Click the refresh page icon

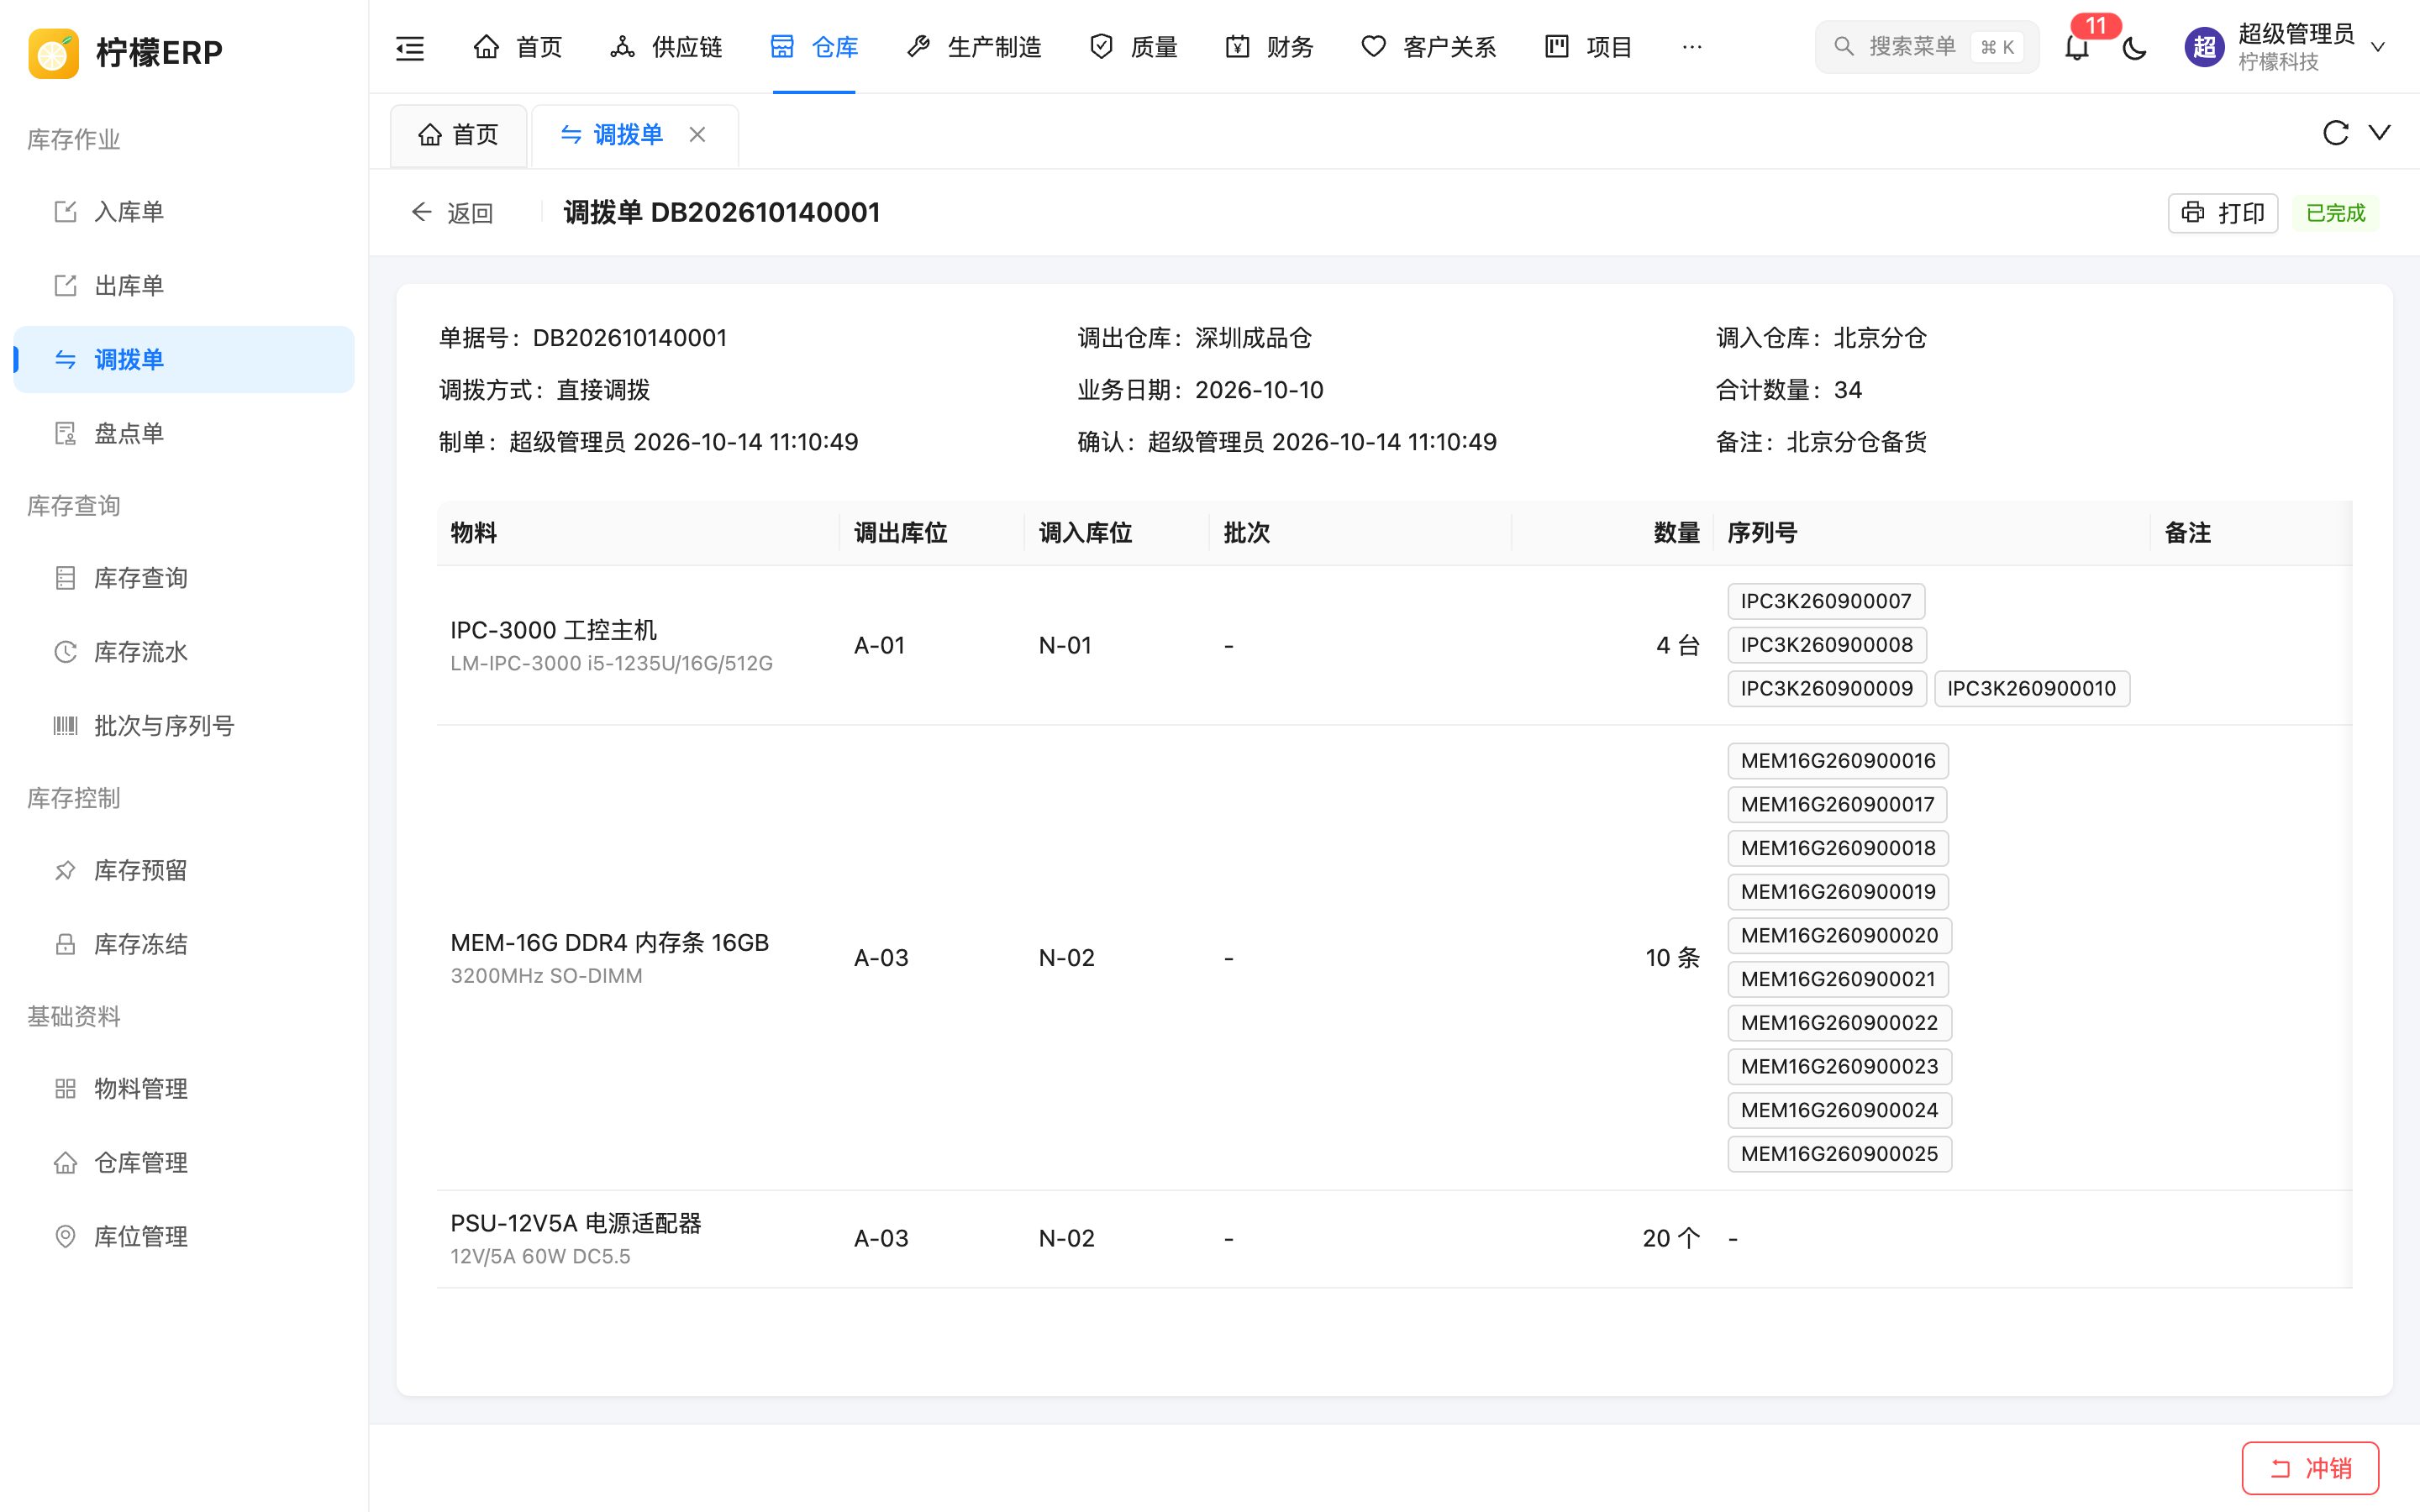pos(2335,133)
